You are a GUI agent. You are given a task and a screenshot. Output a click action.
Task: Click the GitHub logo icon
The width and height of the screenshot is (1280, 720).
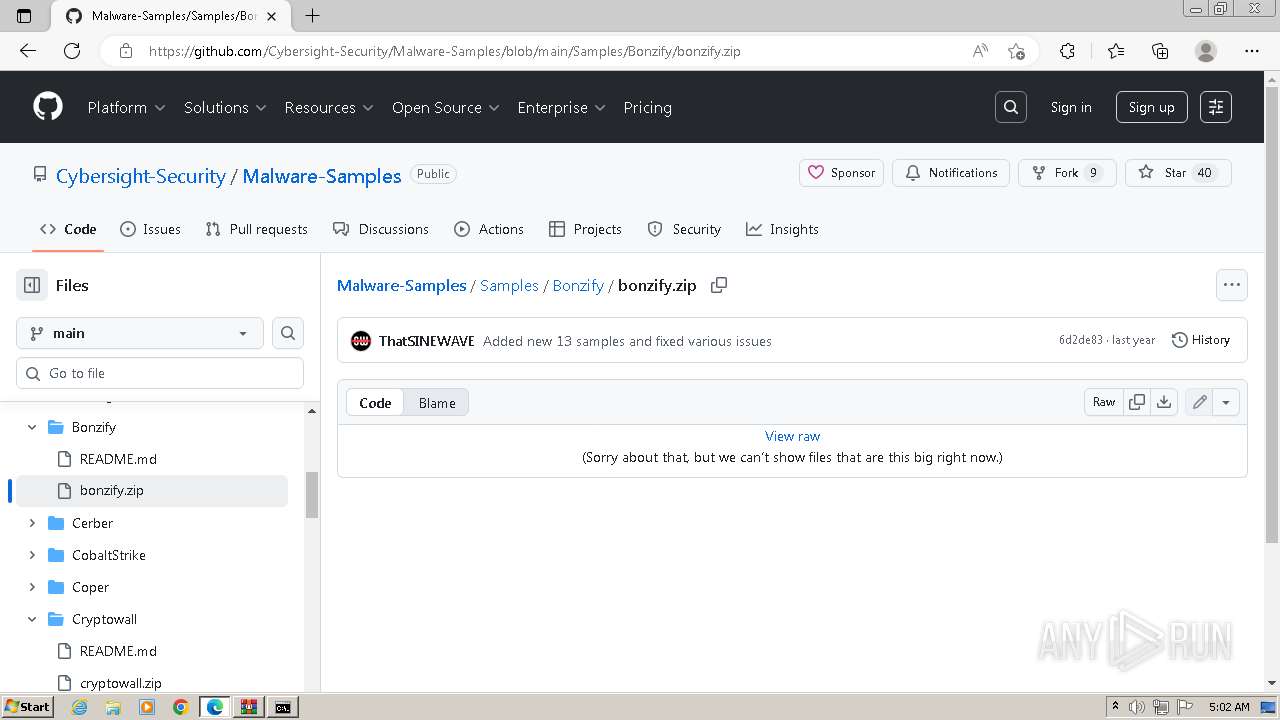click(48, 107)
